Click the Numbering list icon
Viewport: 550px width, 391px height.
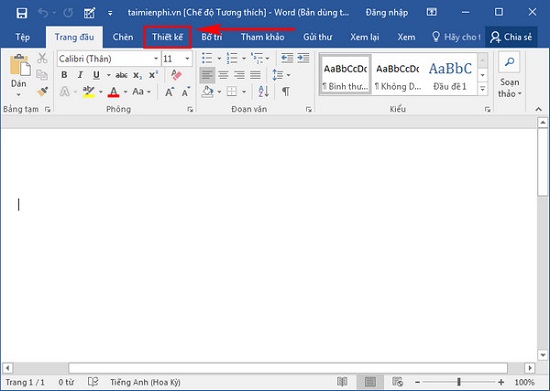point(232,58)
